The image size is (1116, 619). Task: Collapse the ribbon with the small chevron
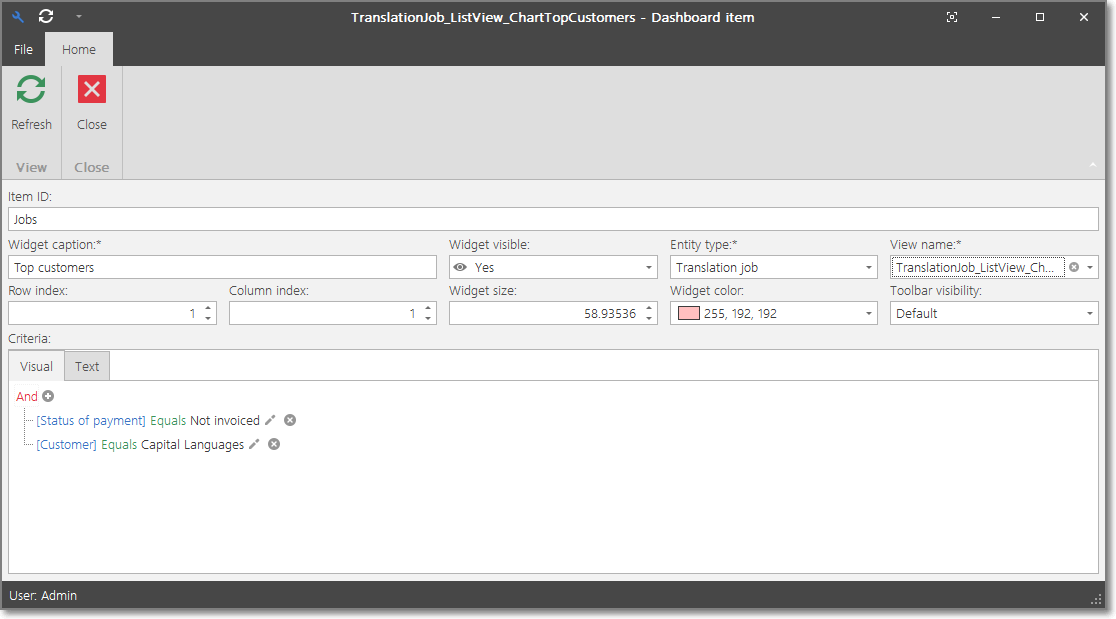tap(1093, 165)
